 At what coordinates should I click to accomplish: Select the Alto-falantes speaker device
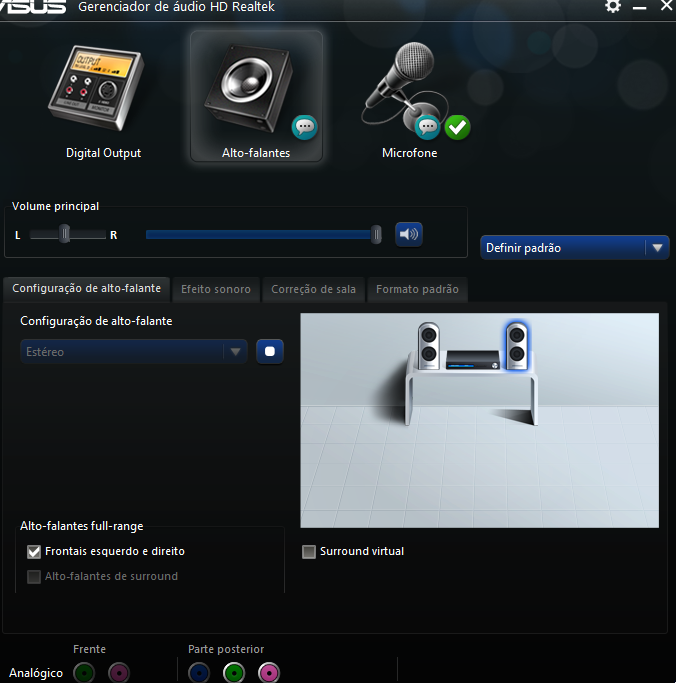(x=256, y=96)
